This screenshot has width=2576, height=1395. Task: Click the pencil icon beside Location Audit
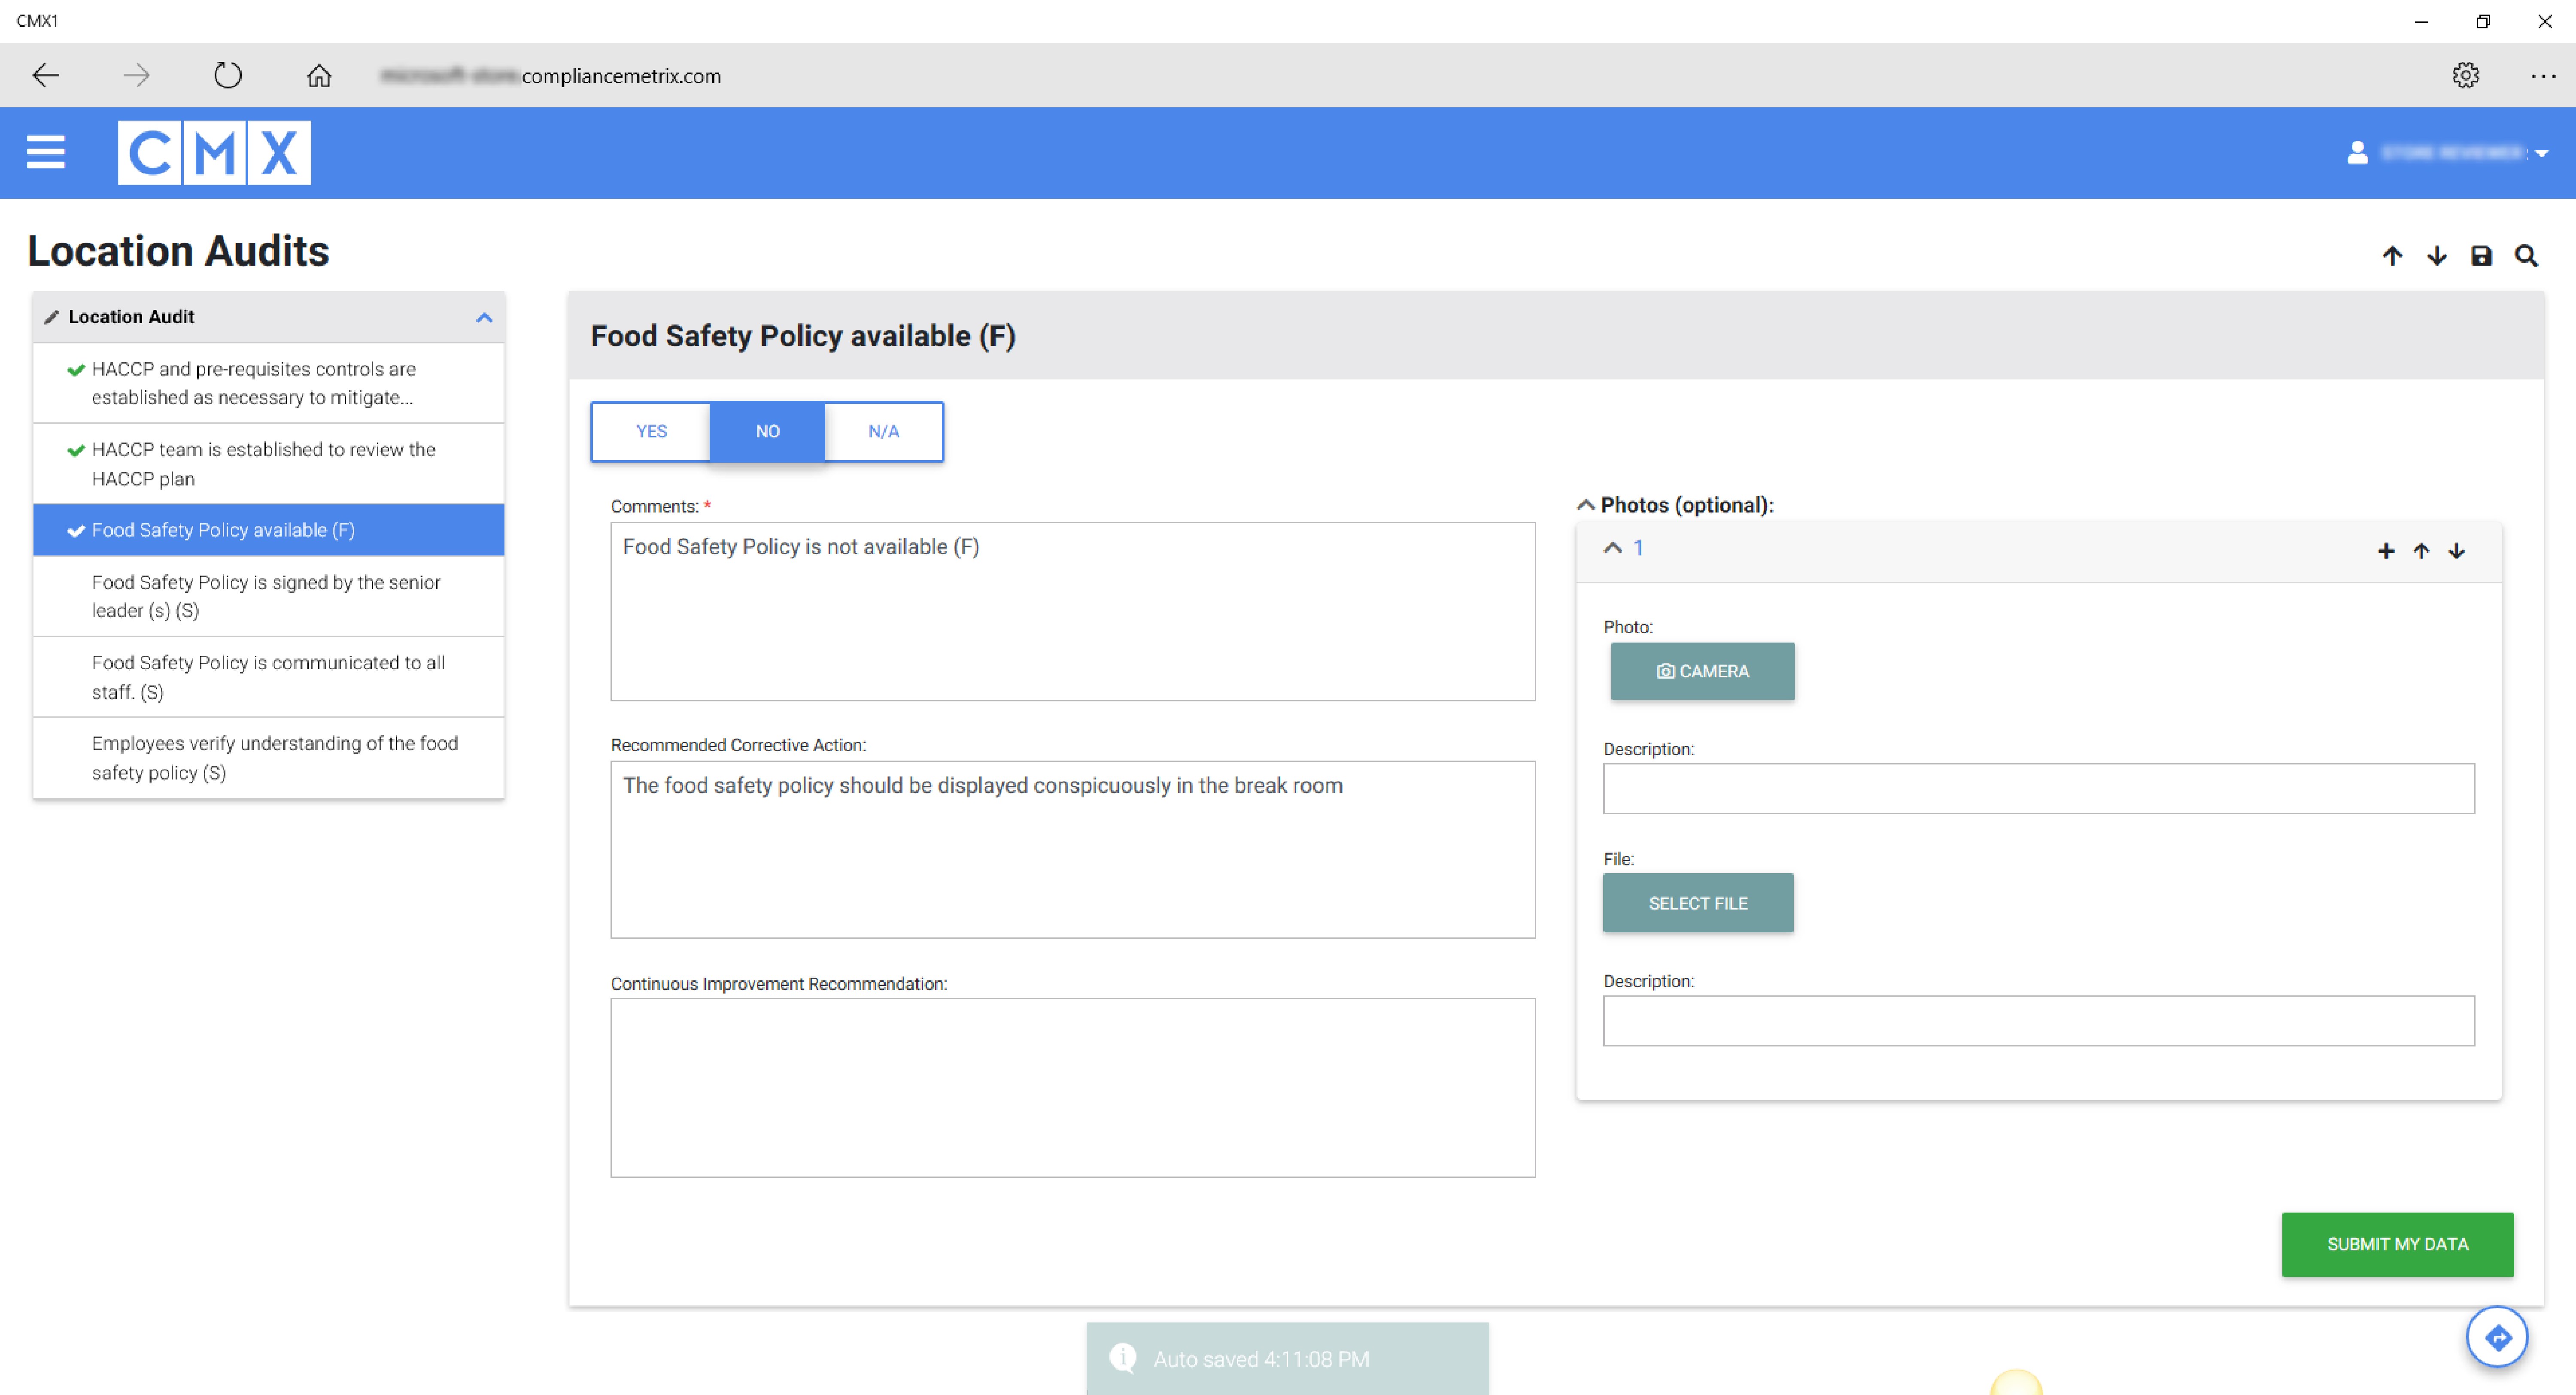point(52,317)
